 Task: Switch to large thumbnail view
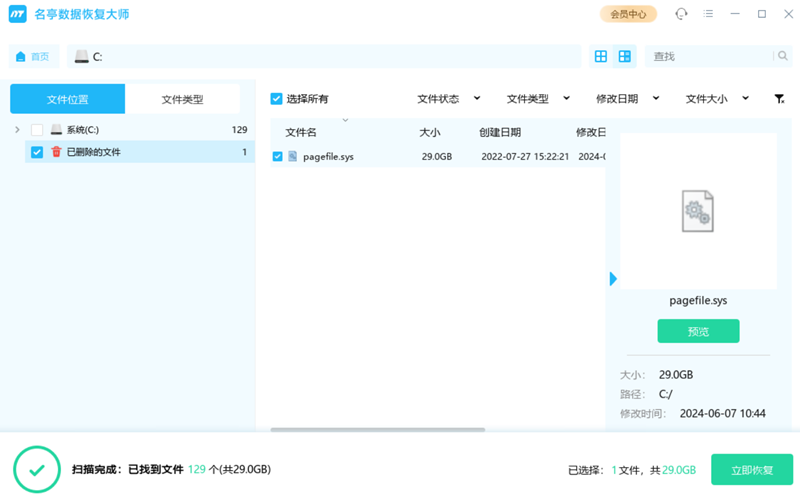pos(625,57)
